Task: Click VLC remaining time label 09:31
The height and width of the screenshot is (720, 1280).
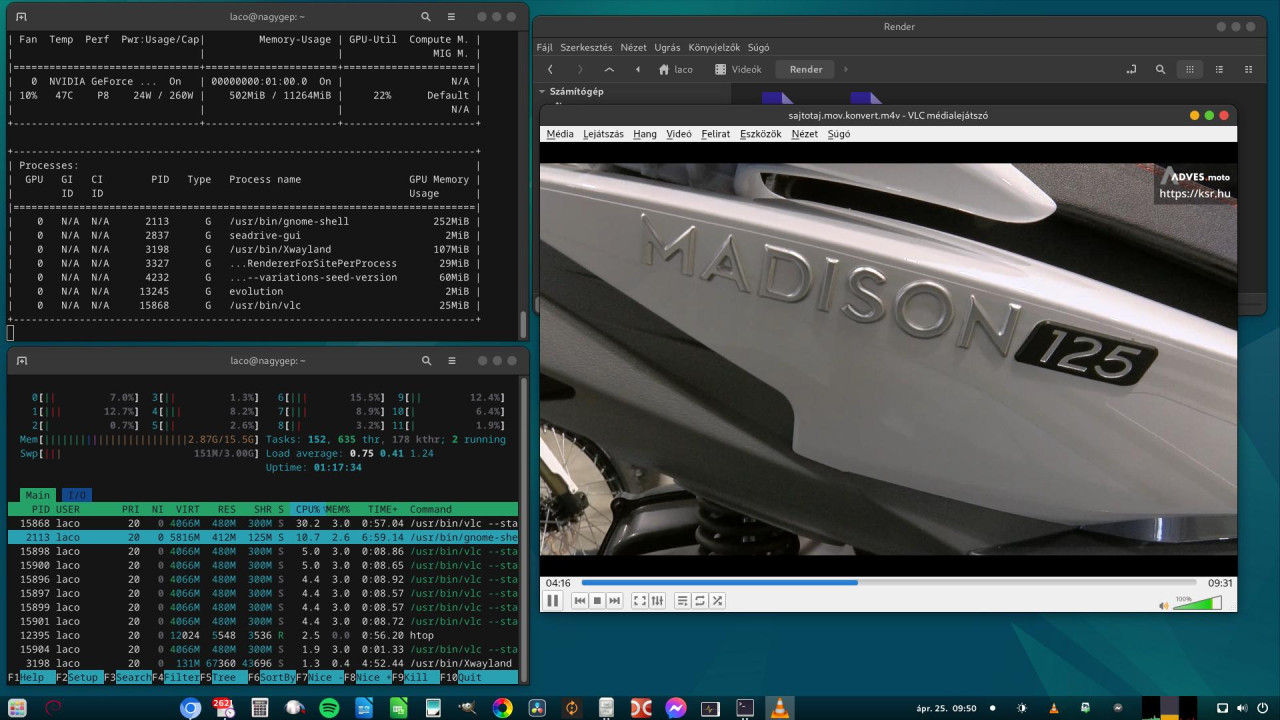Action: click(x=1220, y=583)
